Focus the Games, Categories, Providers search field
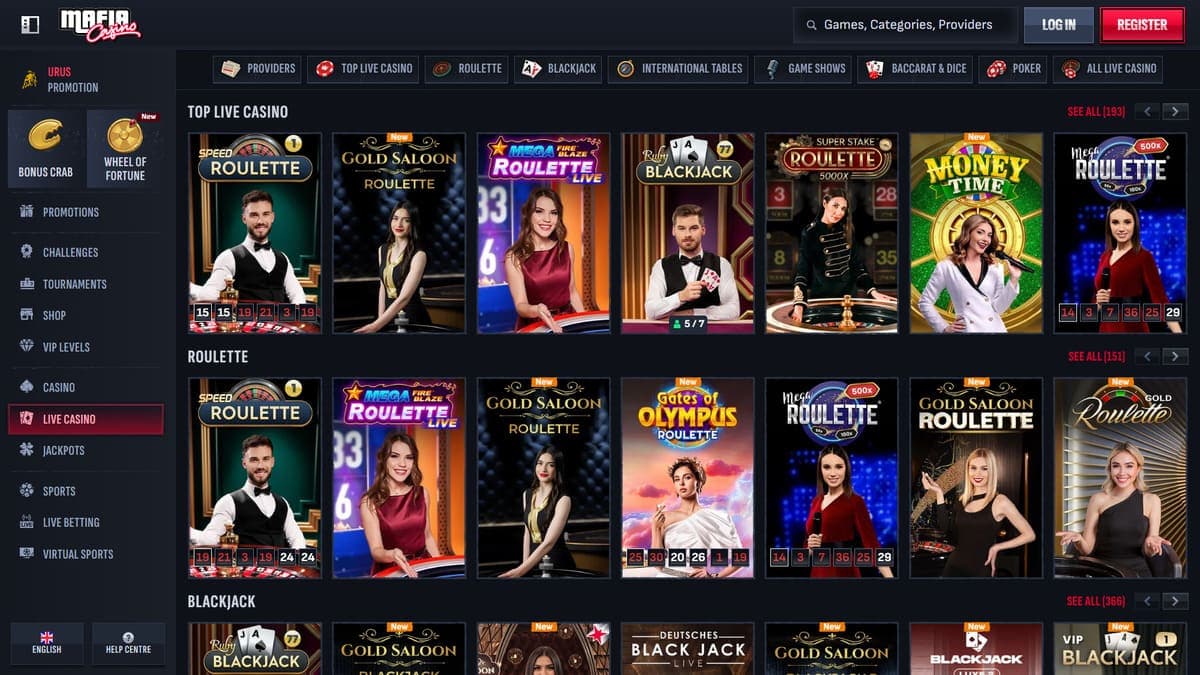Screen dimensions: 1200x675 point(906,25)
